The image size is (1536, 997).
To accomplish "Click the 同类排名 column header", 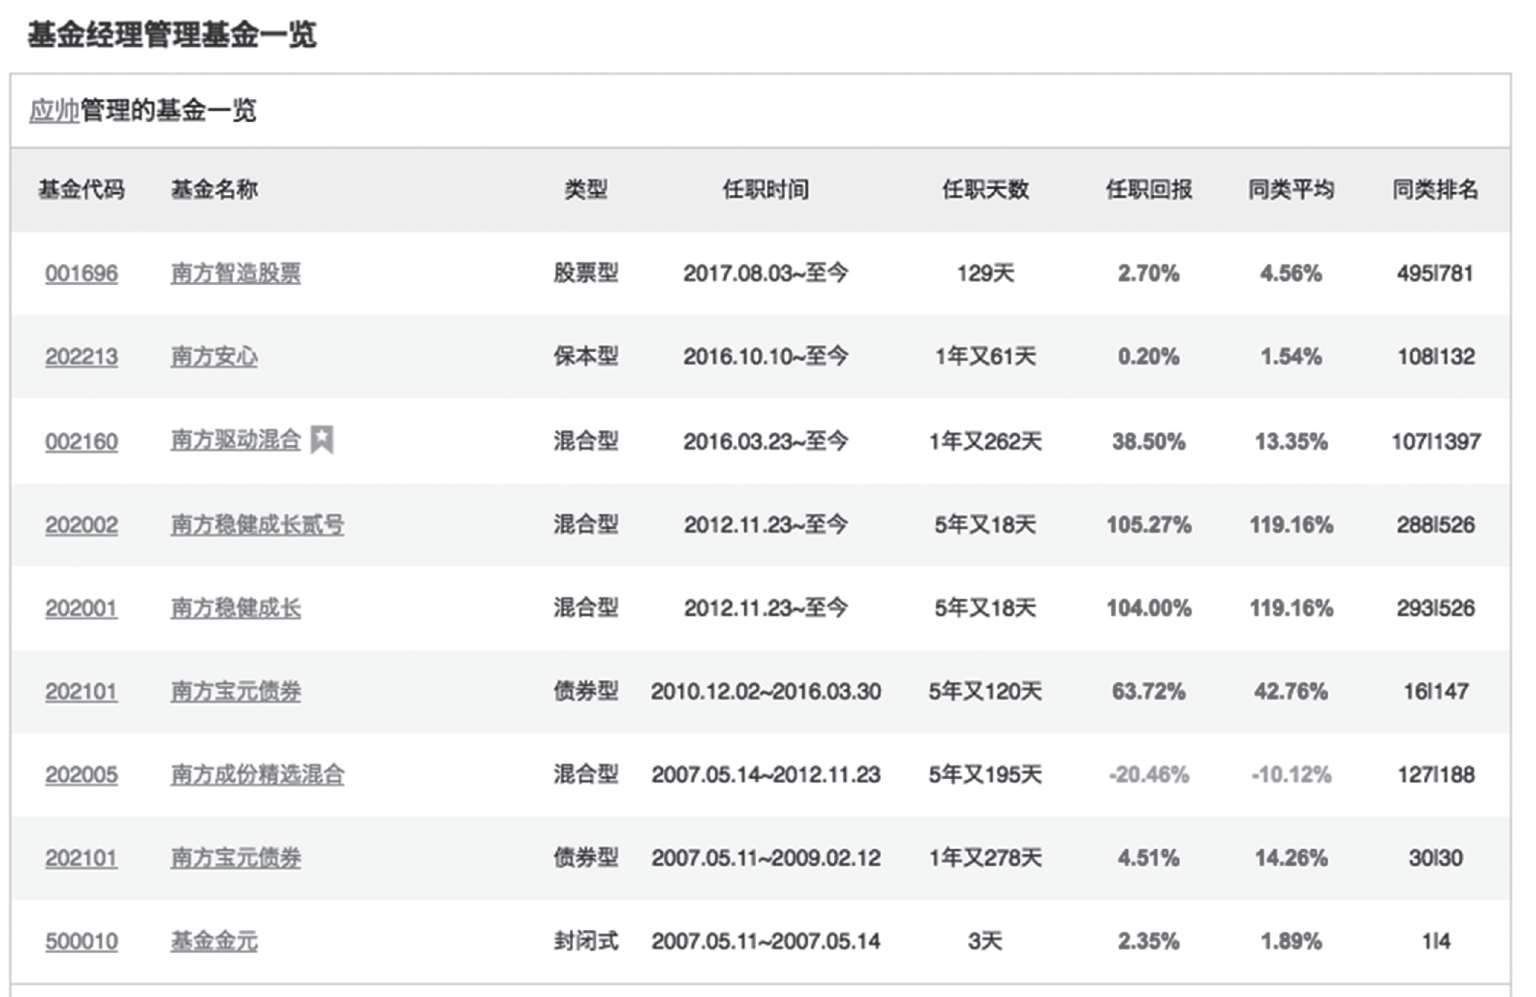I will pyautogui.click(x=1436, y=189).
